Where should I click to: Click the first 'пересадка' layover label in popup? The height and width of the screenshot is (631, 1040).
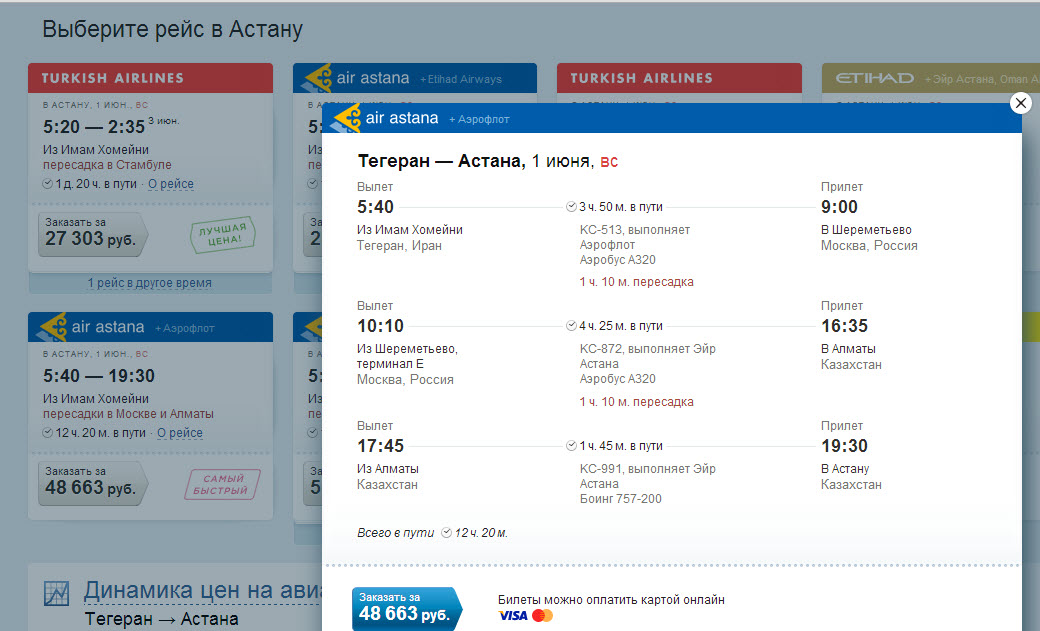[x=663, y=282]
